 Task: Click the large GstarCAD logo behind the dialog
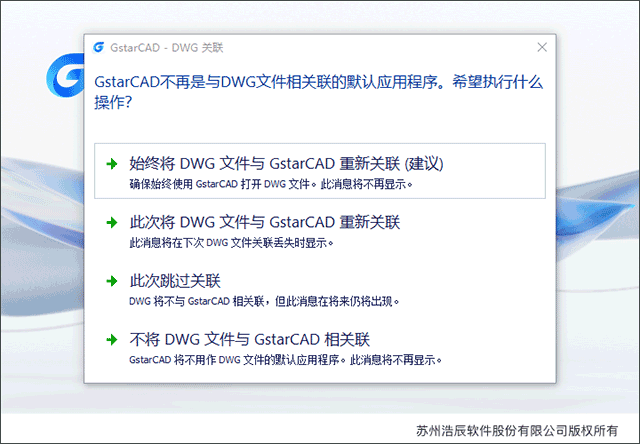tap(65, 75)
